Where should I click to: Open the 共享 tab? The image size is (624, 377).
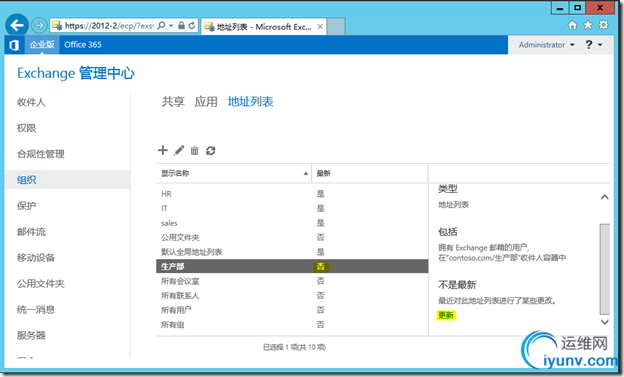(x=173, y=102)
